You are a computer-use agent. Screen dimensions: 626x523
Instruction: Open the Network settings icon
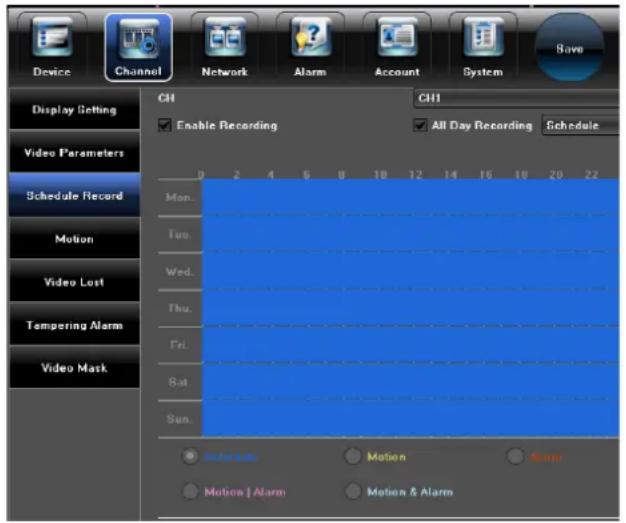[225, 47]
